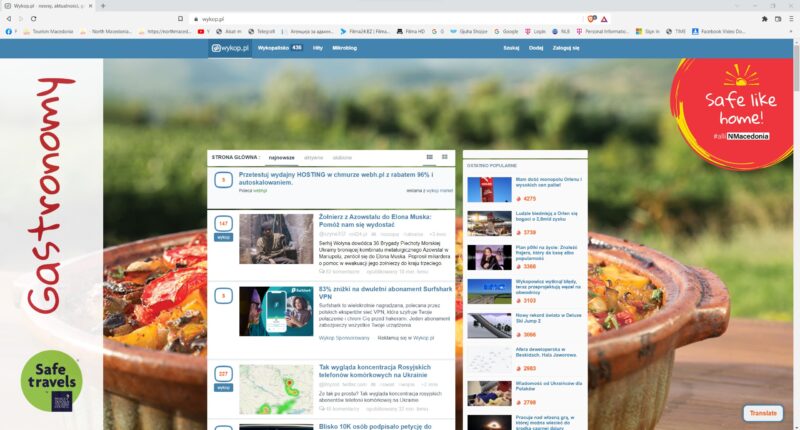
Task: Select the ulubione tab
Action: (x=342, y=158)
